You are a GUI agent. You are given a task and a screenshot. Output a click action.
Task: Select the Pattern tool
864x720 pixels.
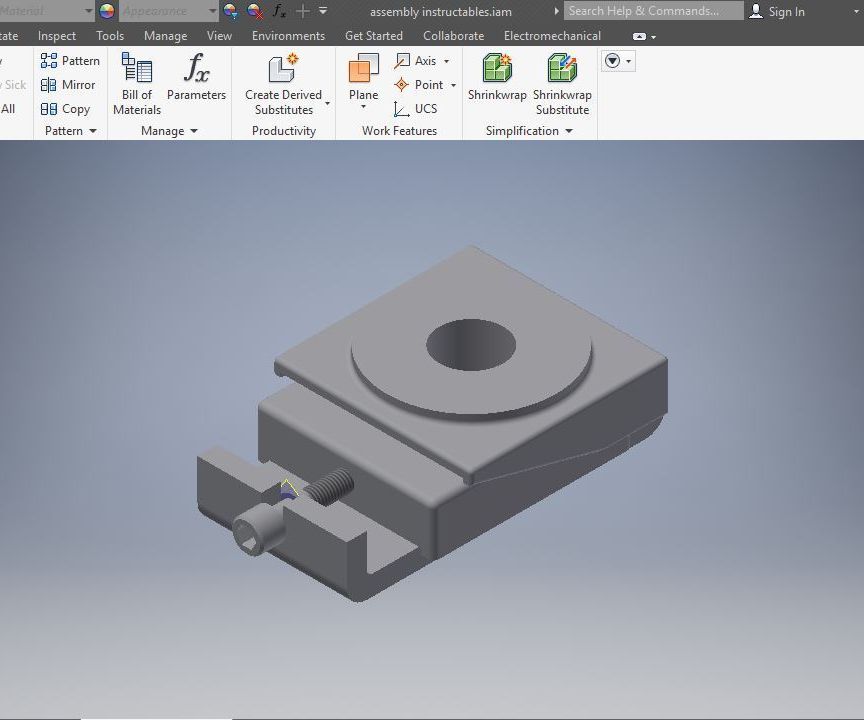coord(70,60)
